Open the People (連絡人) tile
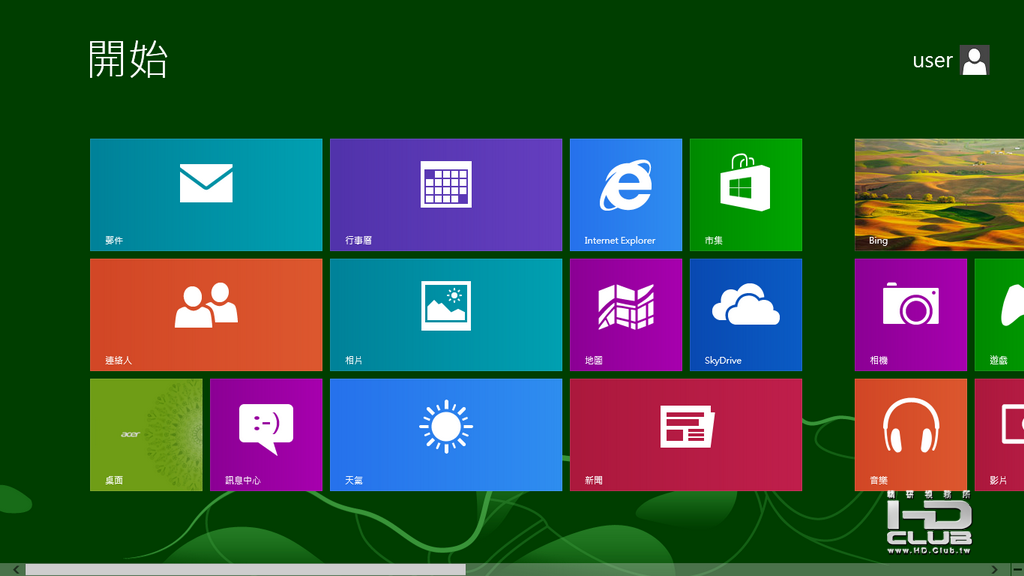 click(x=206, y=315)
